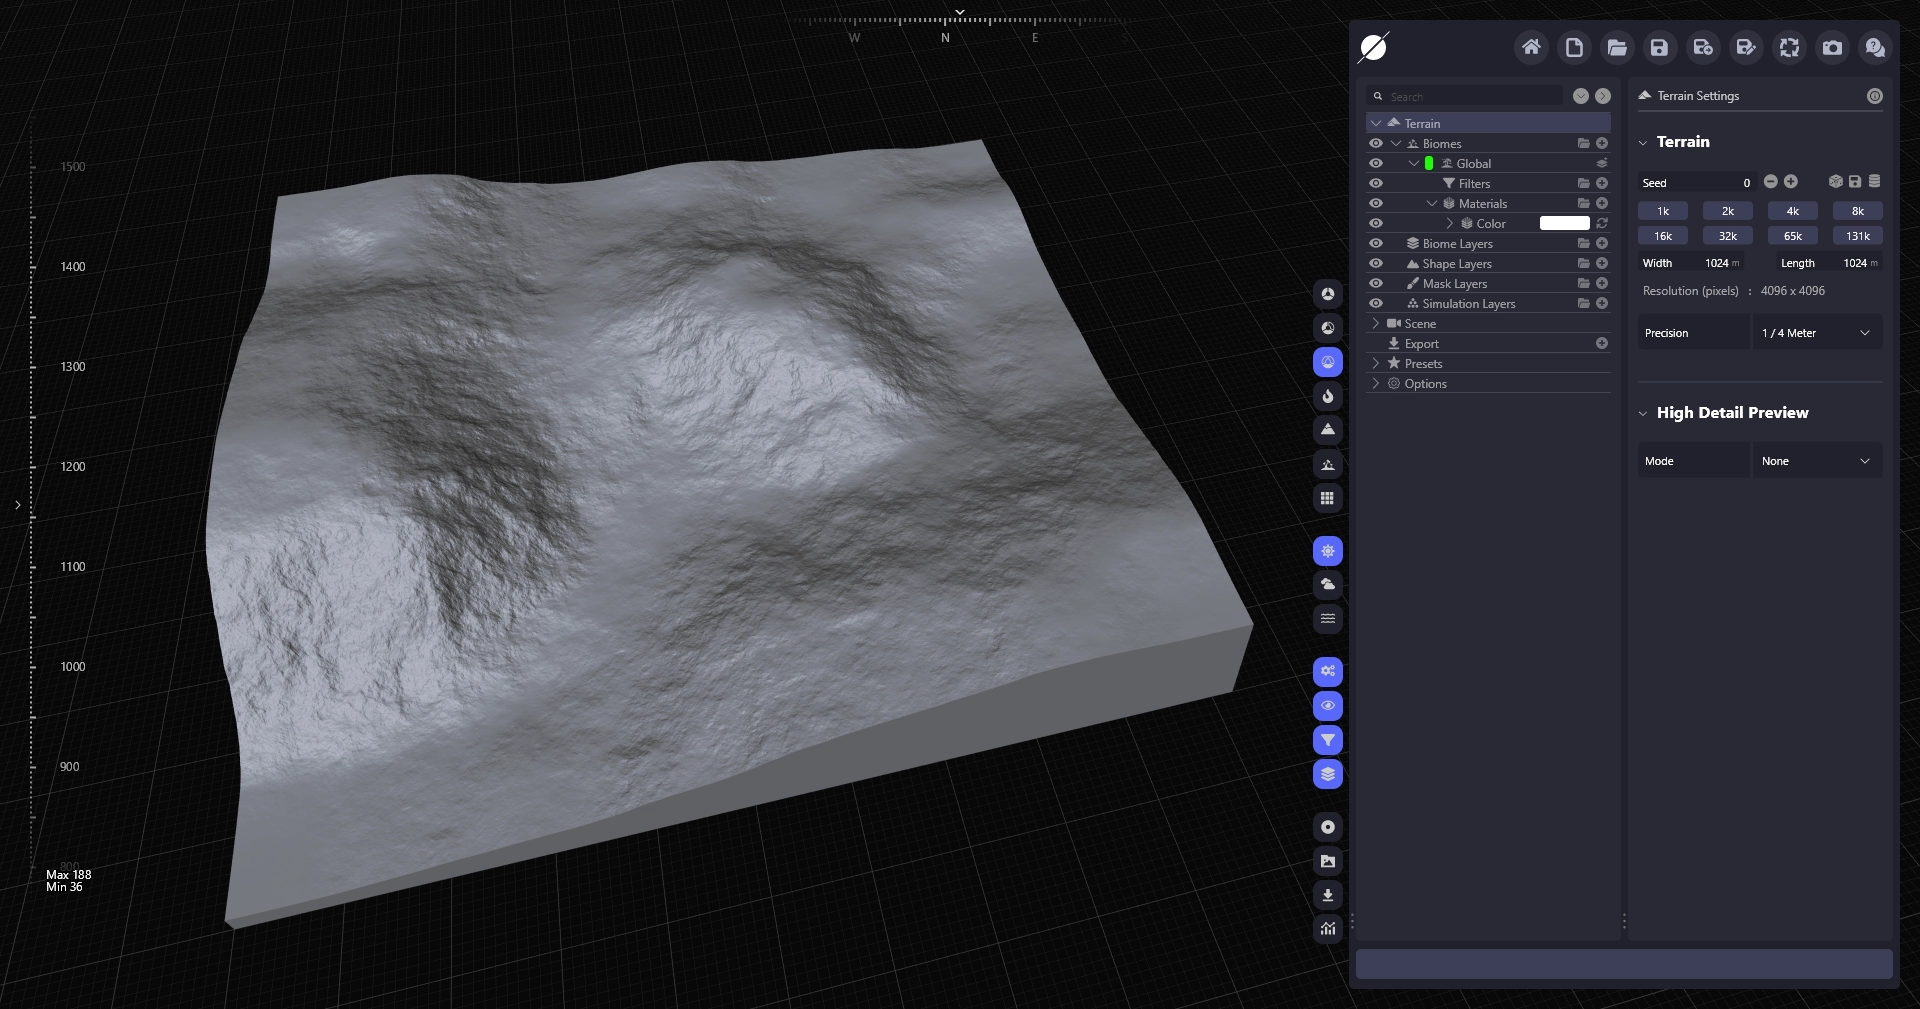The image size is (1920, 1009).
Task: Click the grid view icon in sidebar
Action: [1328, 498]
